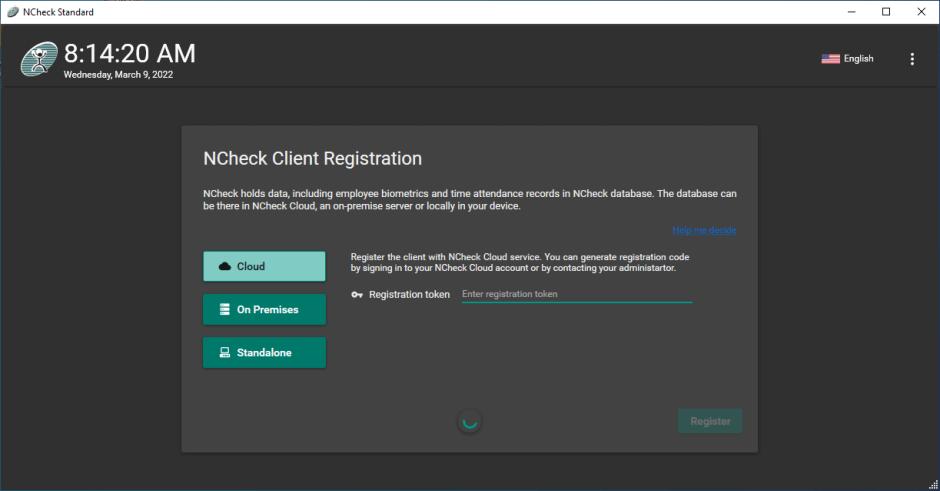This screenshot has width=940, height=491.
Task: Click the window resize grip corner
Action: pyautogui.click(x=934, y=485)
